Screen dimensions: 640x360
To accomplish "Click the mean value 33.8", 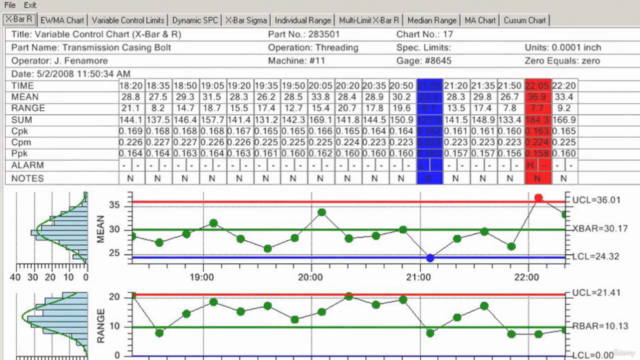I will 320,97.
